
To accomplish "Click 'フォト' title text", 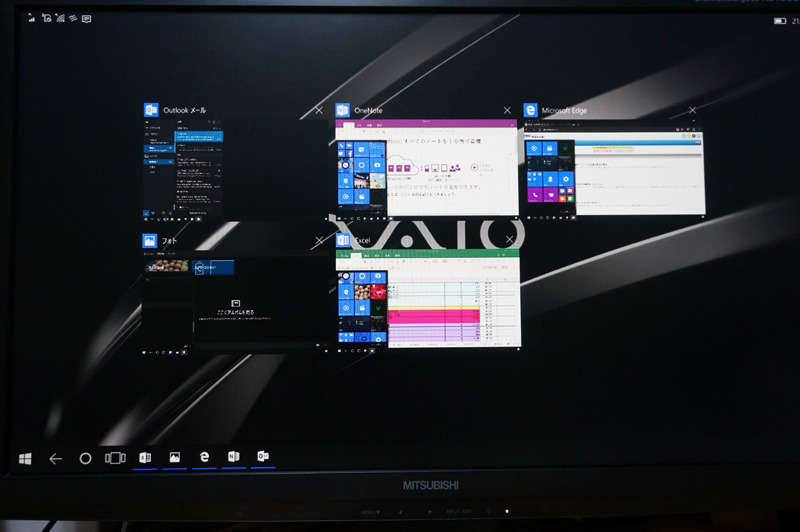I will (169, 241).
